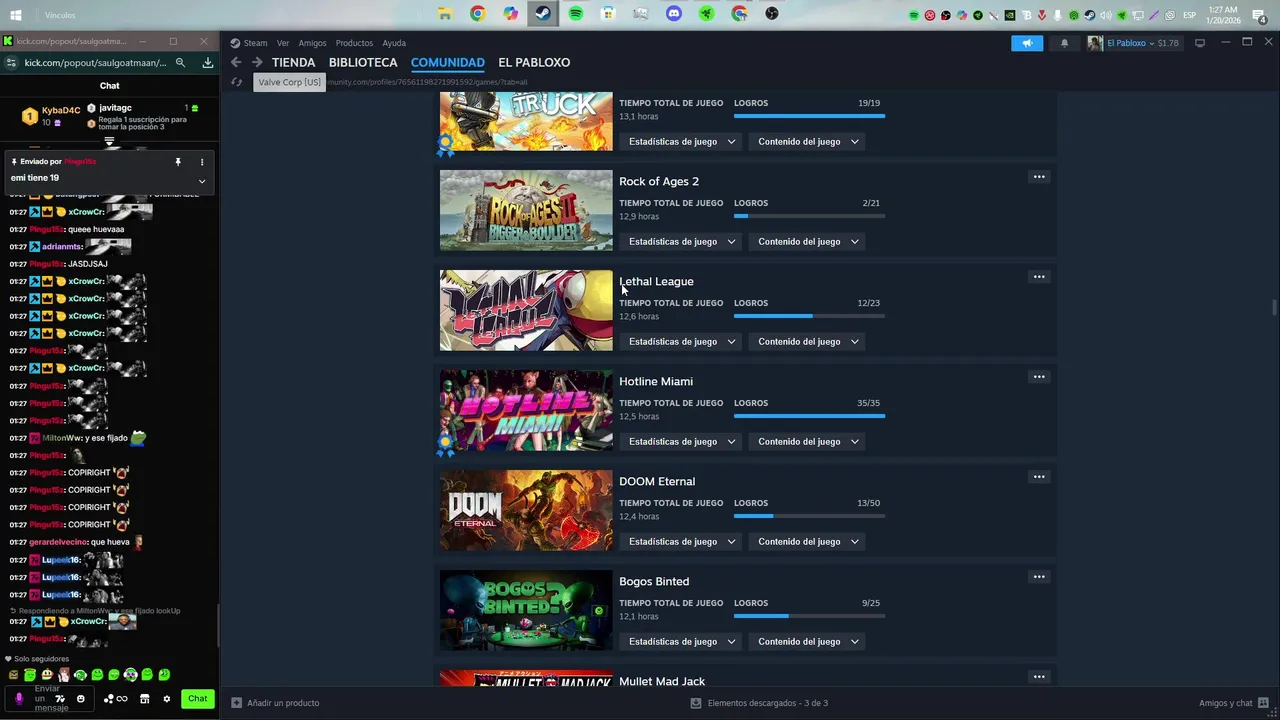Open pinned message three-dot options

pos(202,161)
